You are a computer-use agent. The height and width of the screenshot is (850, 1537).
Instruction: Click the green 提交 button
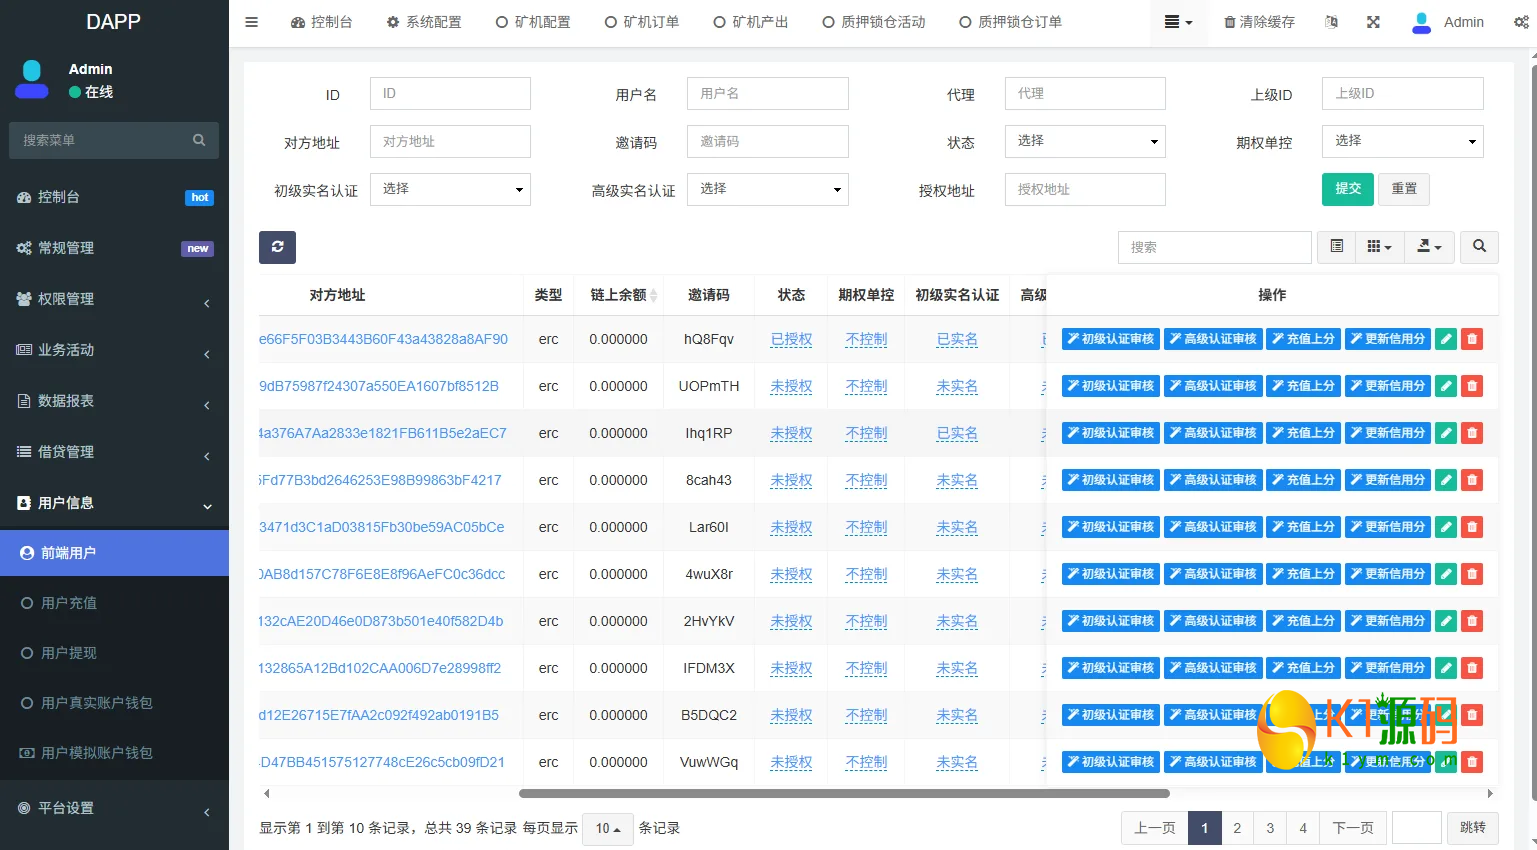point(1348,189)
